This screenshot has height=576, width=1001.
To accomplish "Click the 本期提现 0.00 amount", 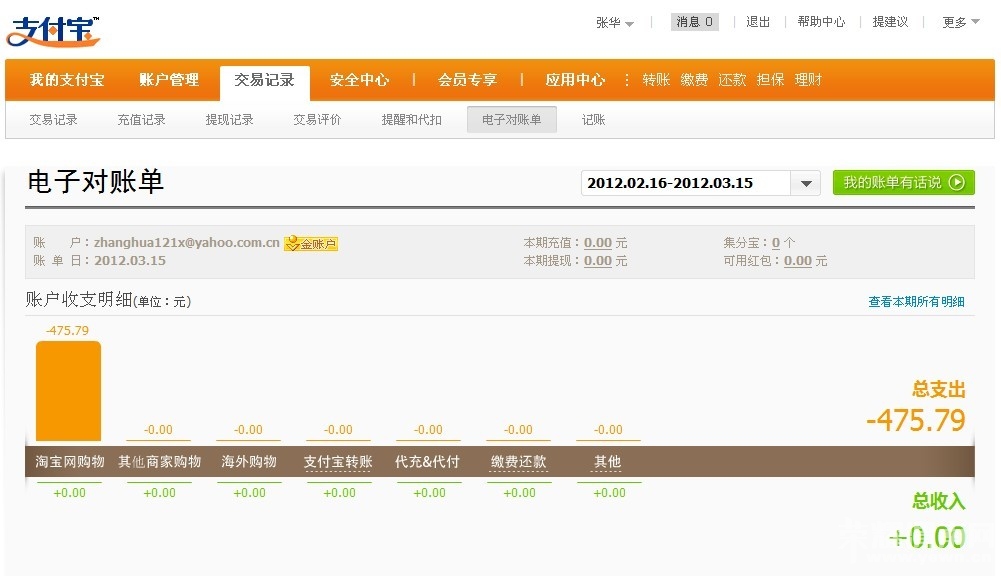I will [598, 261].
